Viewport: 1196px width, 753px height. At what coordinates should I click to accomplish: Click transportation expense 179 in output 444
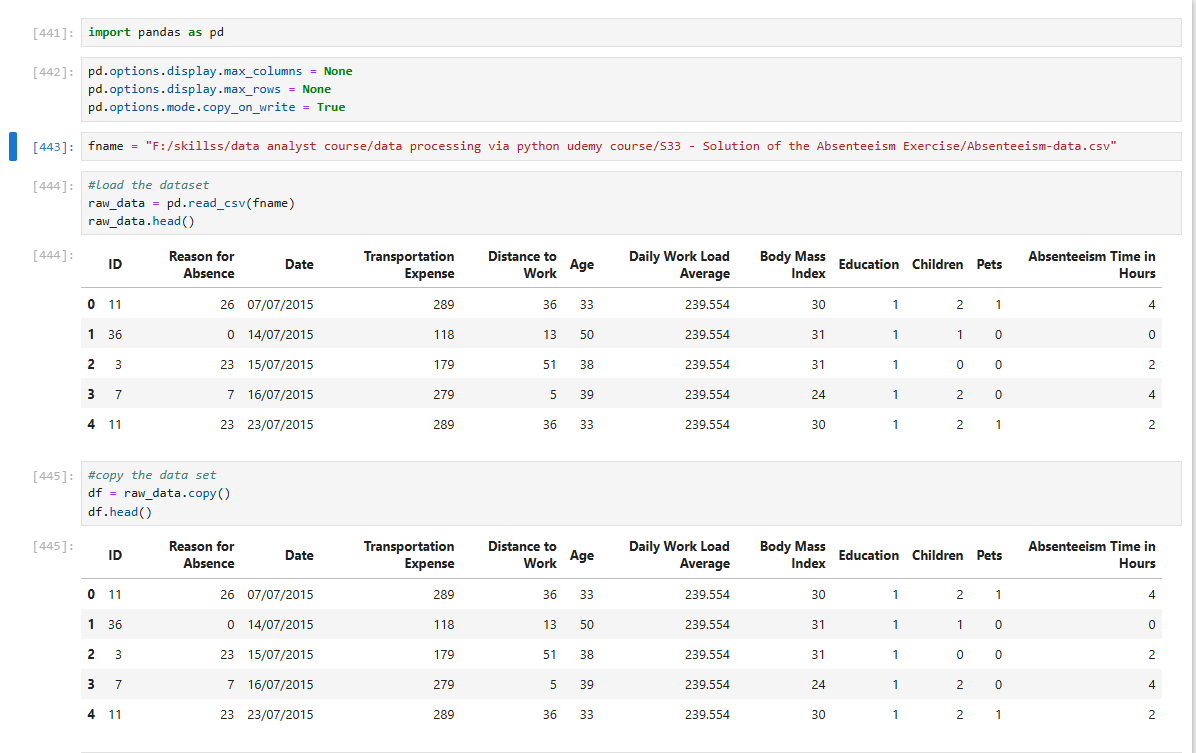tap(444, 365)
